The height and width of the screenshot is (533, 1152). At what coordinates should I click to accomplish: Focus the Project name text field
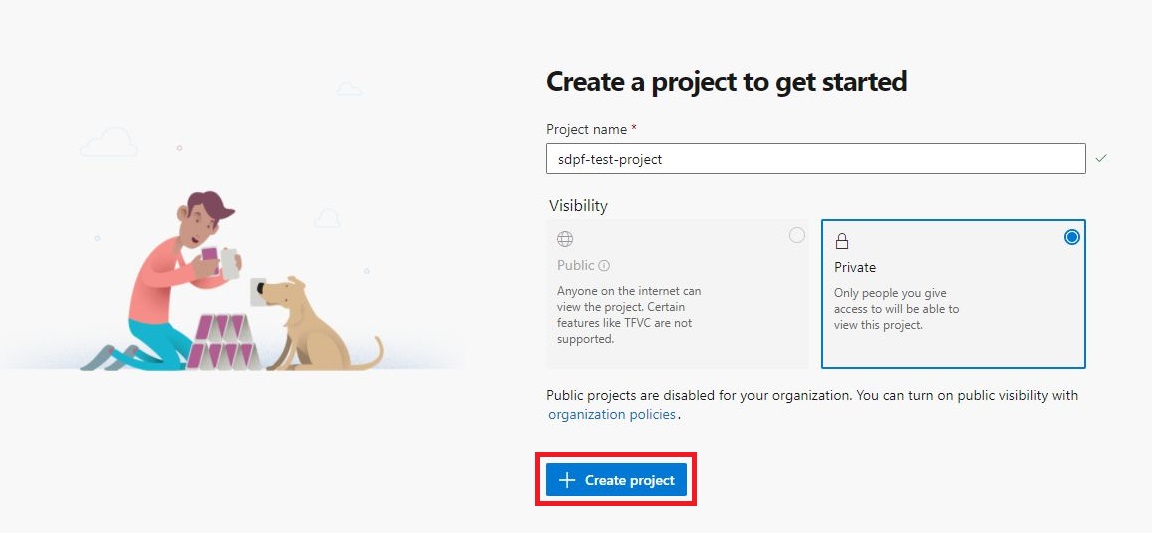click(815, 159)
